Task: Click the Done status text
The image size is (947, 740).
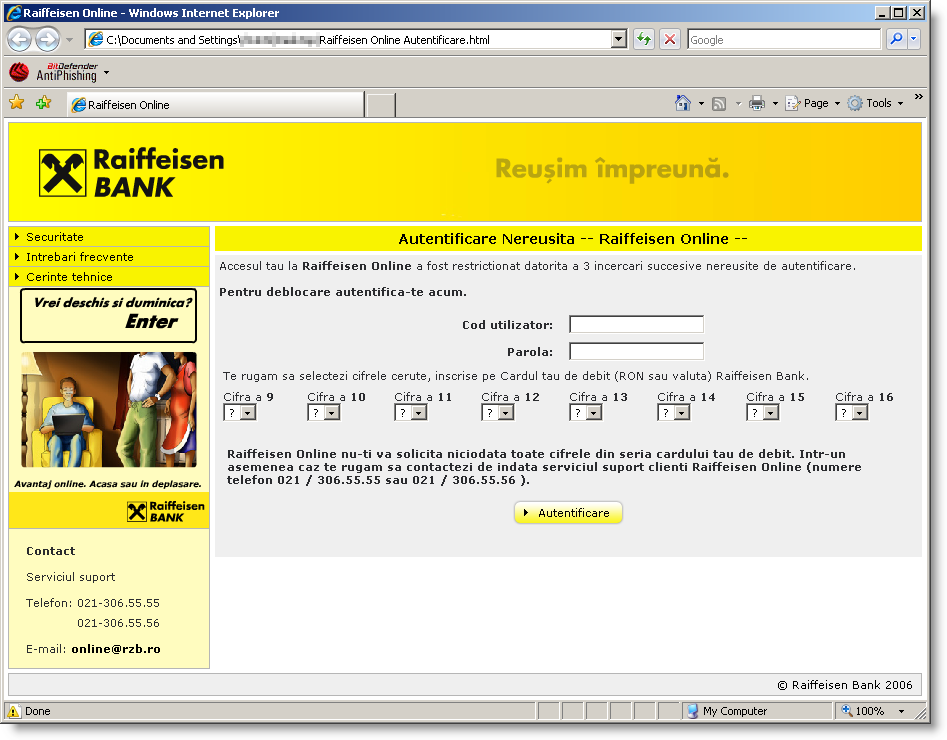Action: (37, 712)
